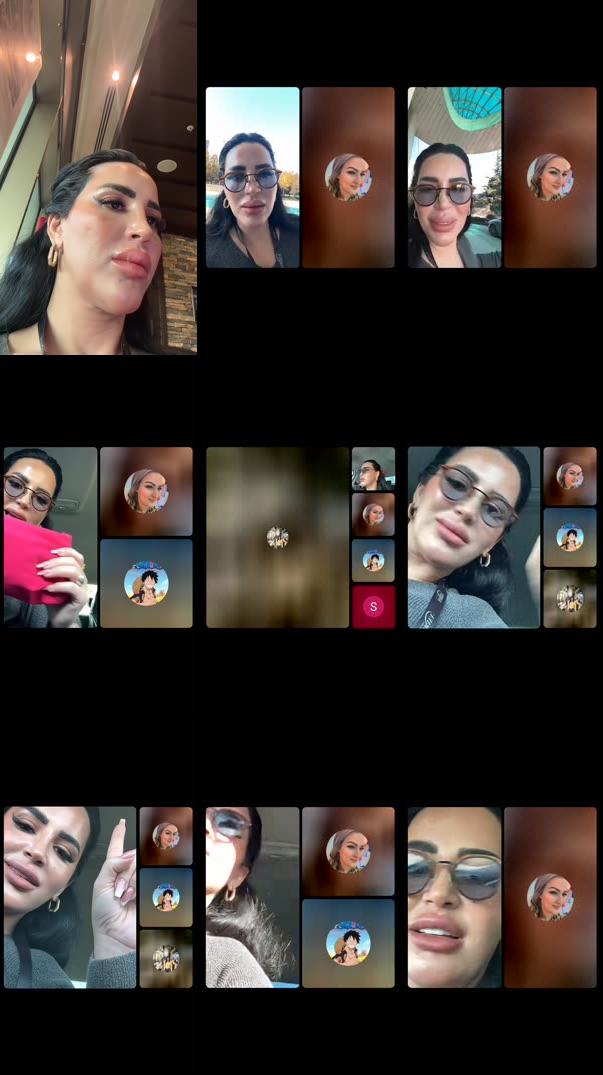Tap group-photo avatar tile beside the raised-finger video
This screenshot has height=1075, width=603.
[x=166, y=958]
